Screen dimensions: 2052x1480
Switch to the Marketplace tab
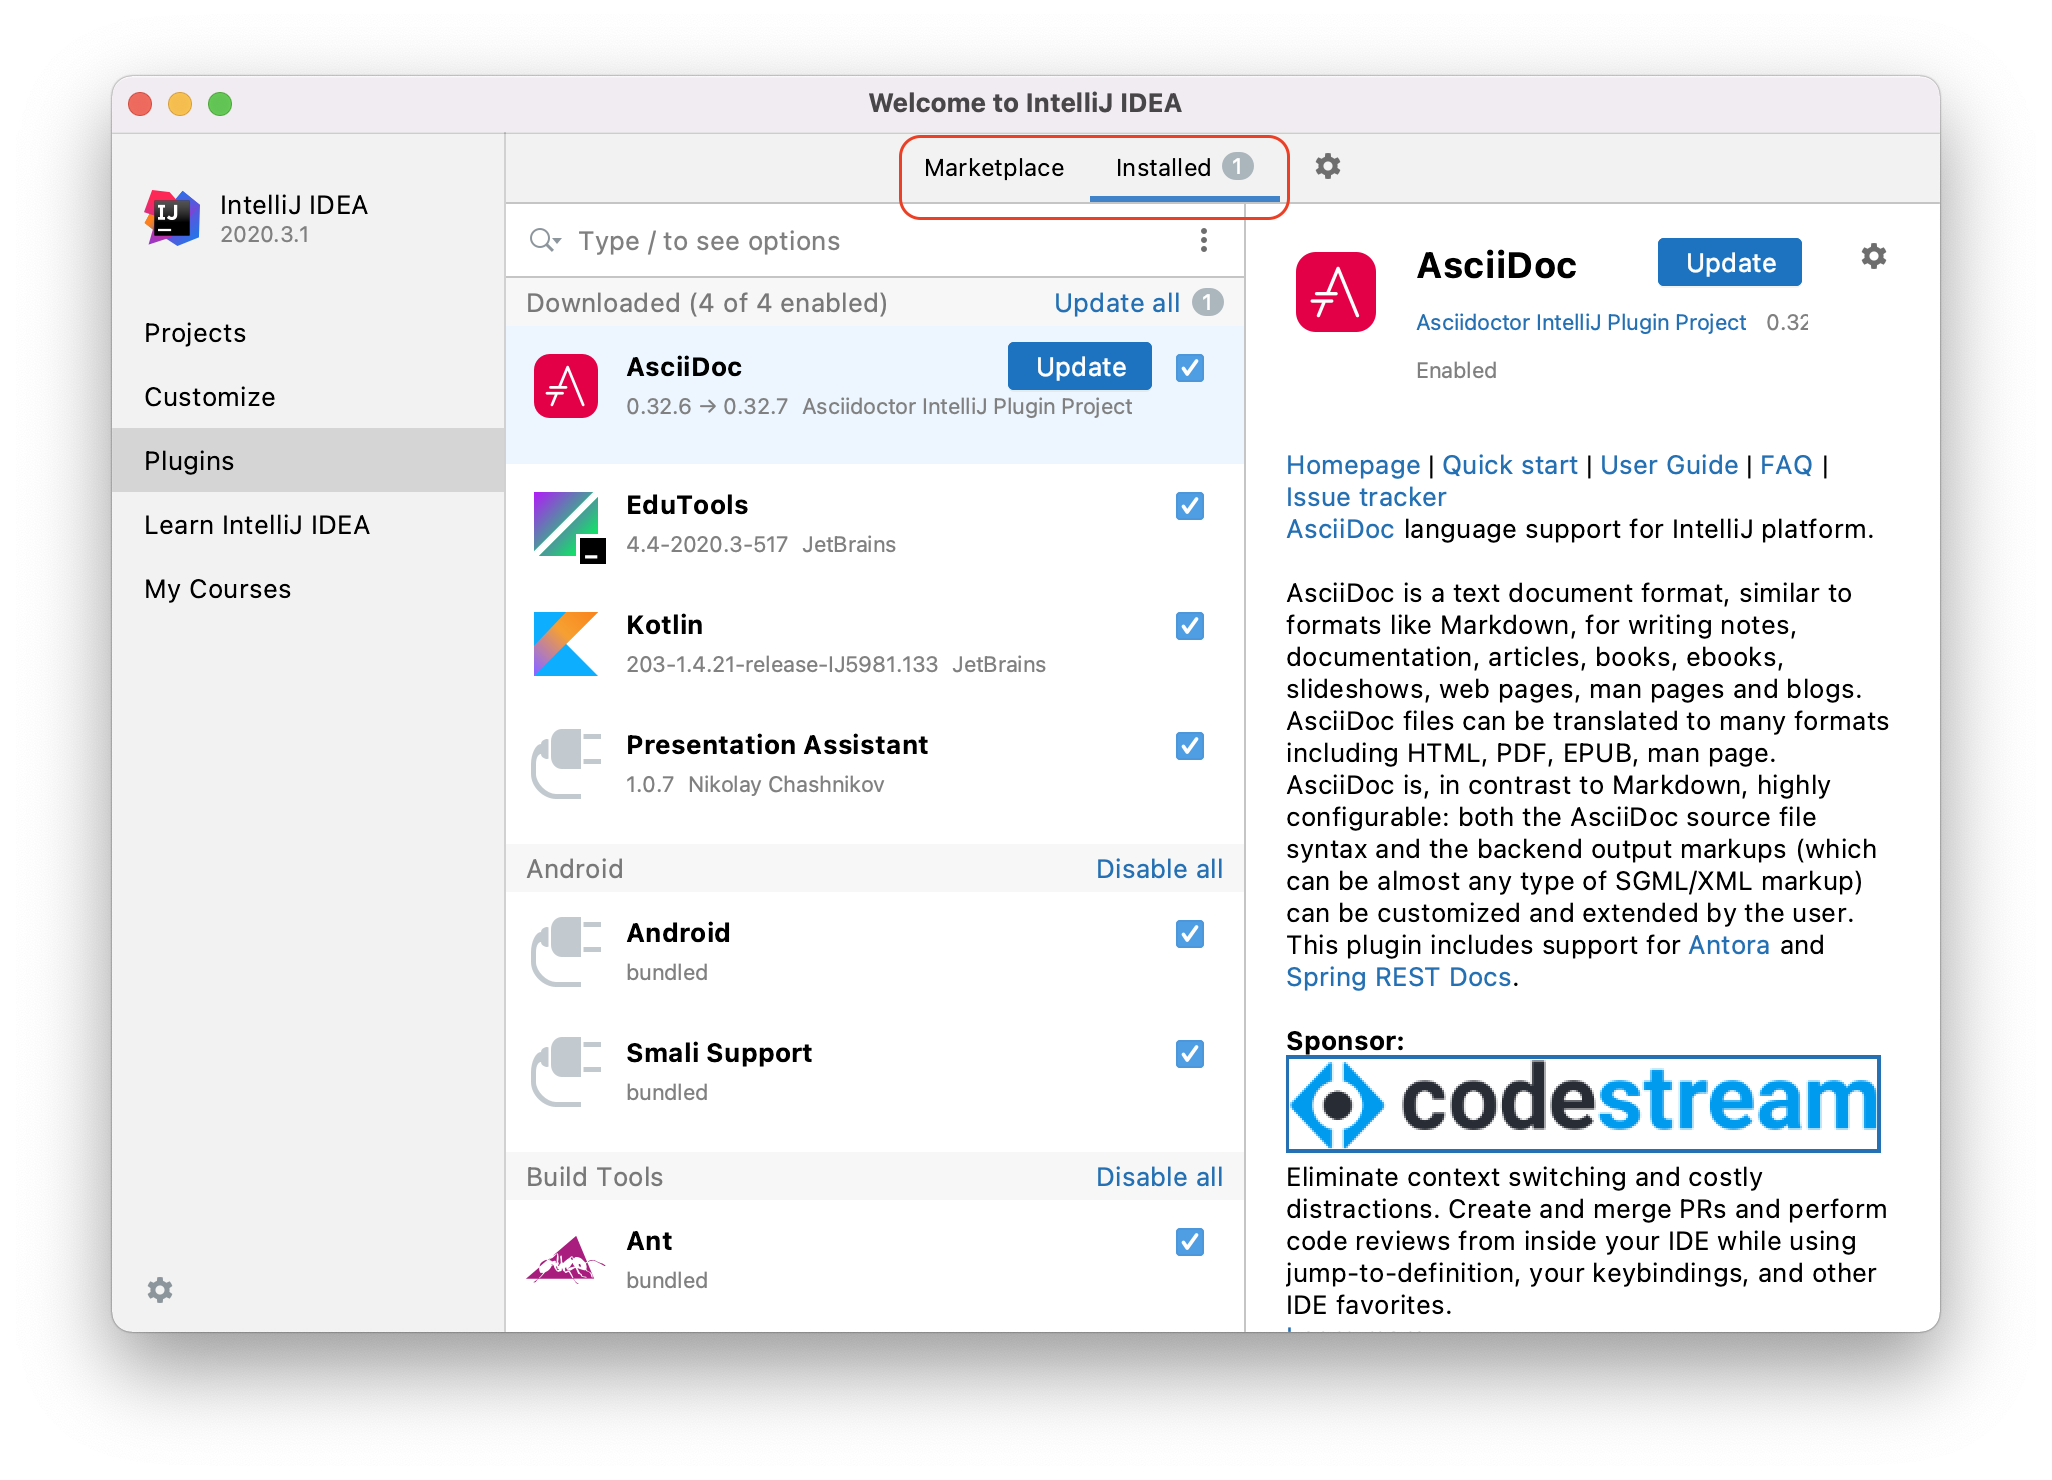(994, 168)
